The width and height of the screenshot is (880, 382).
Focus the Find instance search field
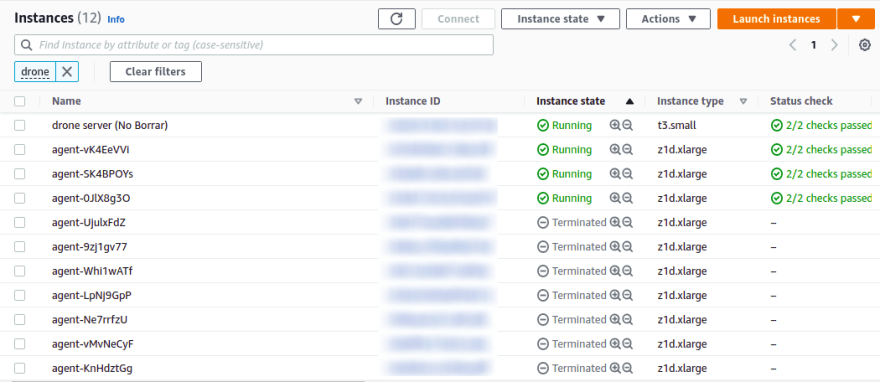(254, 45)
